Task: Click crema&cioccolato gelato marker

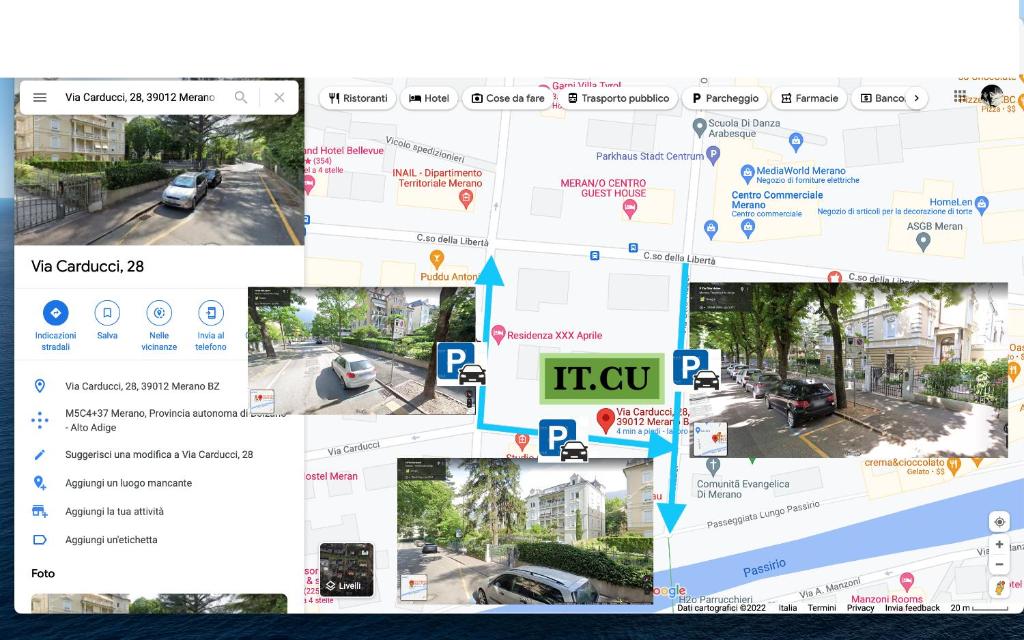Action: pos(953,466)
